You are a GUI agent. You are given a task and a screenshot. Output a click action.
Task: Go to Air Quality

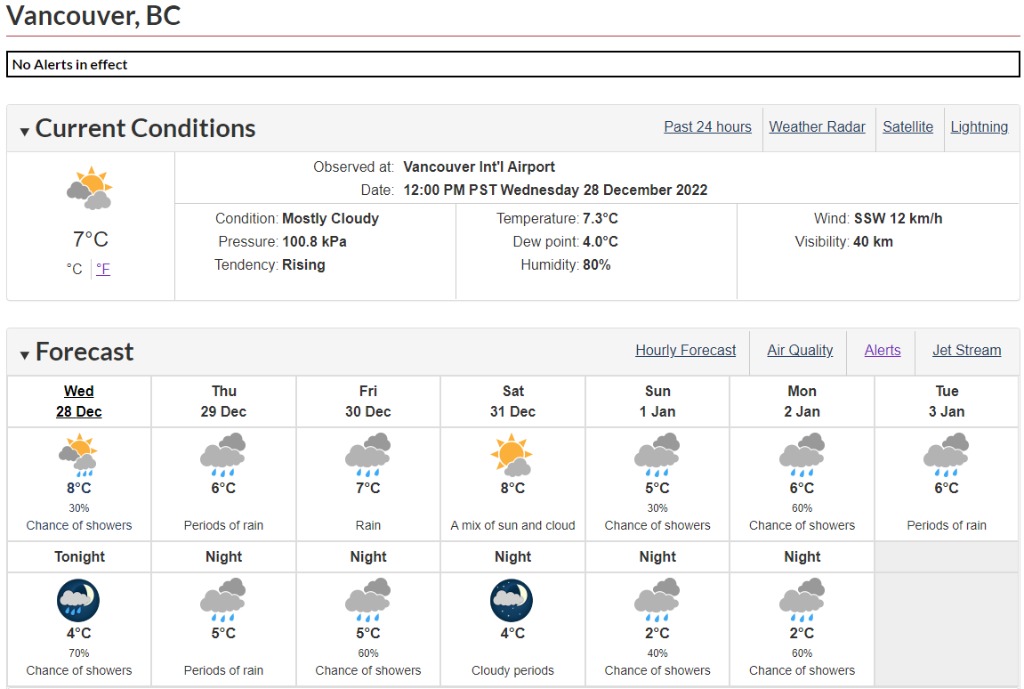[x=799, y=351]
